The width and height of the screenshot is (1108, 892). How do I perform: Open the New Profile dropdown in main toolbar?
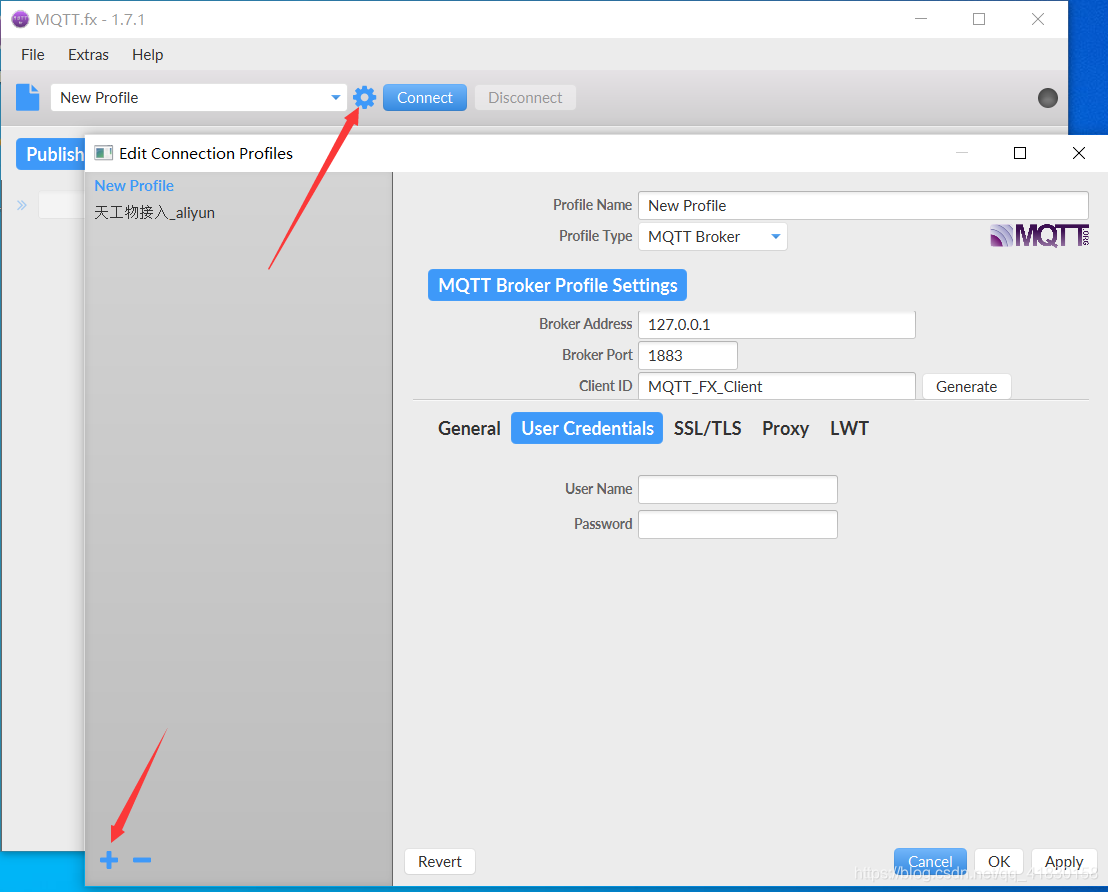(199, 98)
